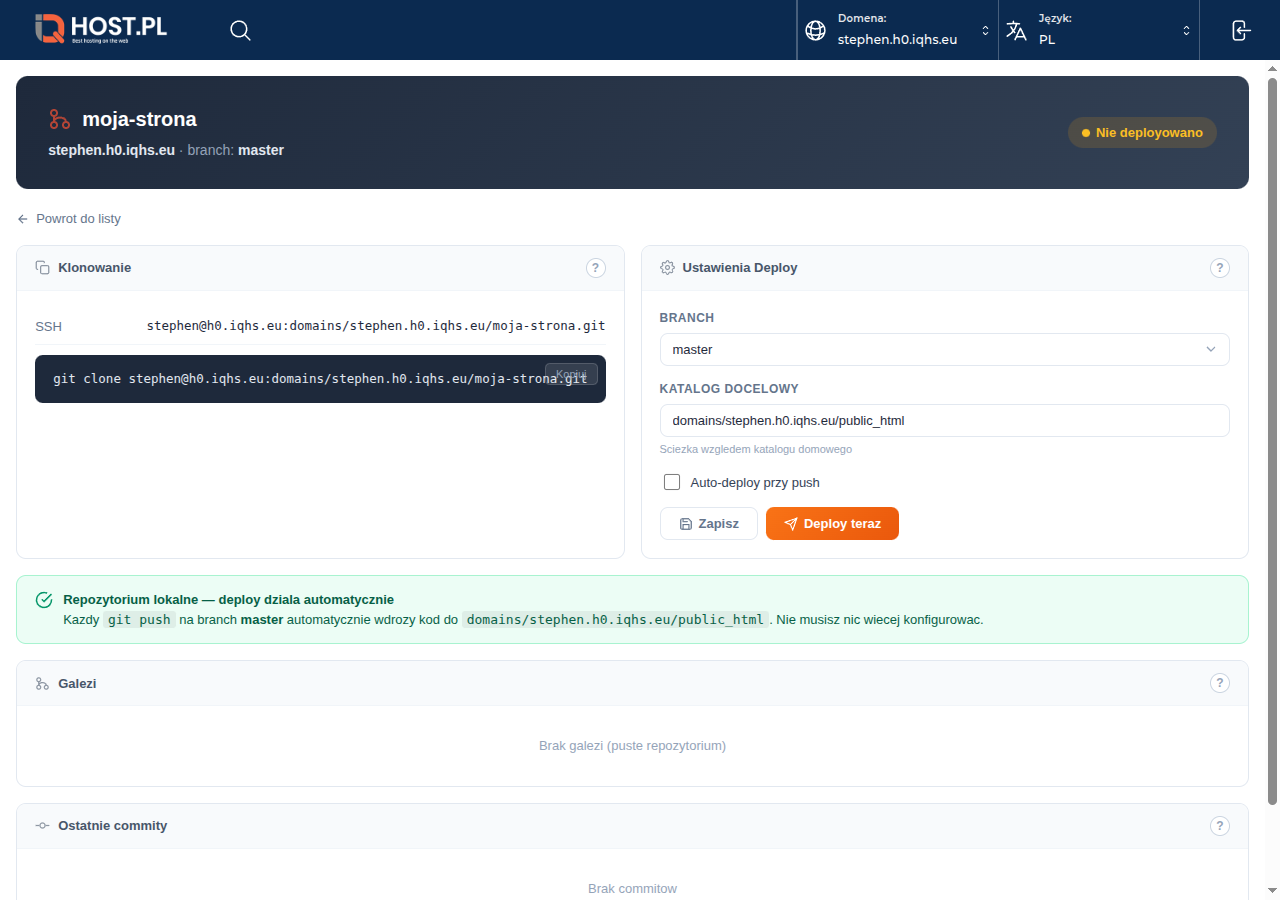Click the search magnifier icon in header
The height and width of the screenshot is (900, 1280).
[240, 30]
